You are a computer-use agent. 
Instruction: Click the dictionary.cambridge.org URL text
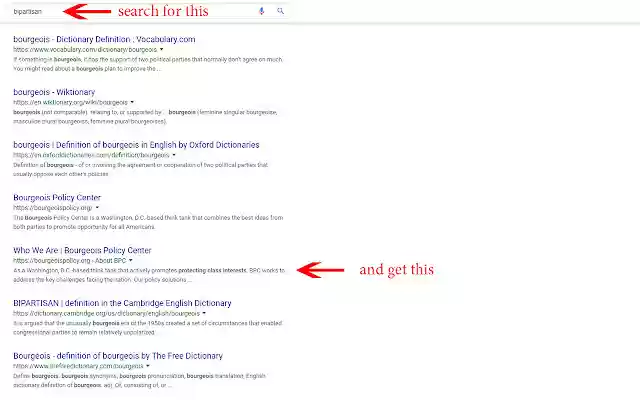[x=106, y=313]
